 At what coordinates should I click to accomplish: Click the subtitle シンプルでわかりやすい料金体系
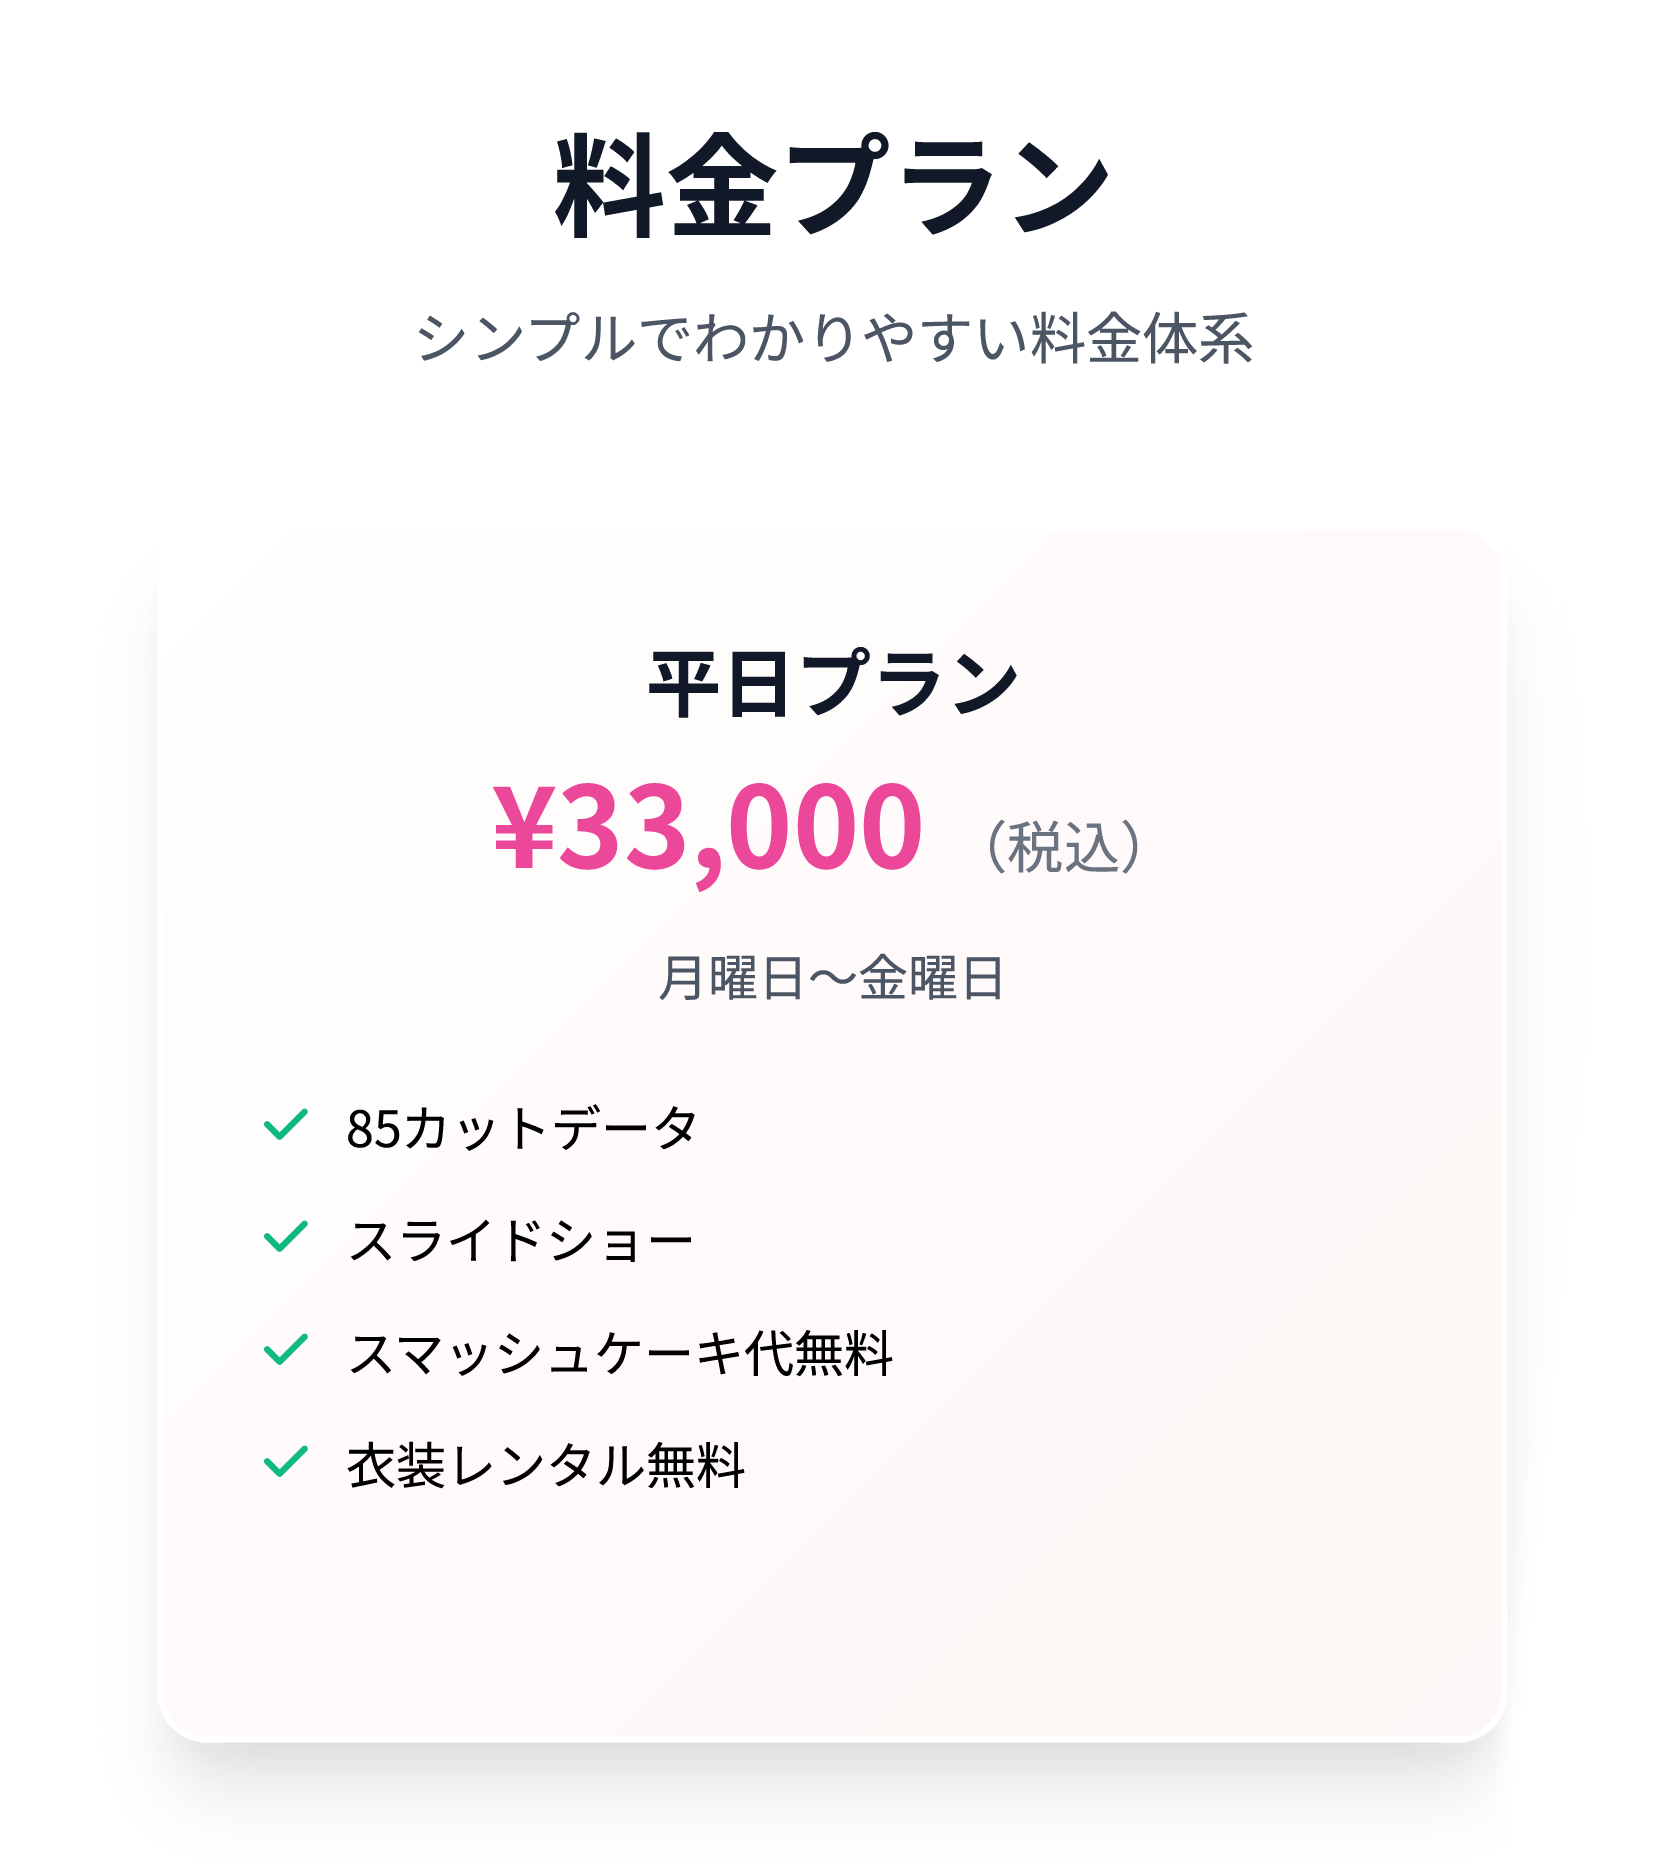(832, 338)
